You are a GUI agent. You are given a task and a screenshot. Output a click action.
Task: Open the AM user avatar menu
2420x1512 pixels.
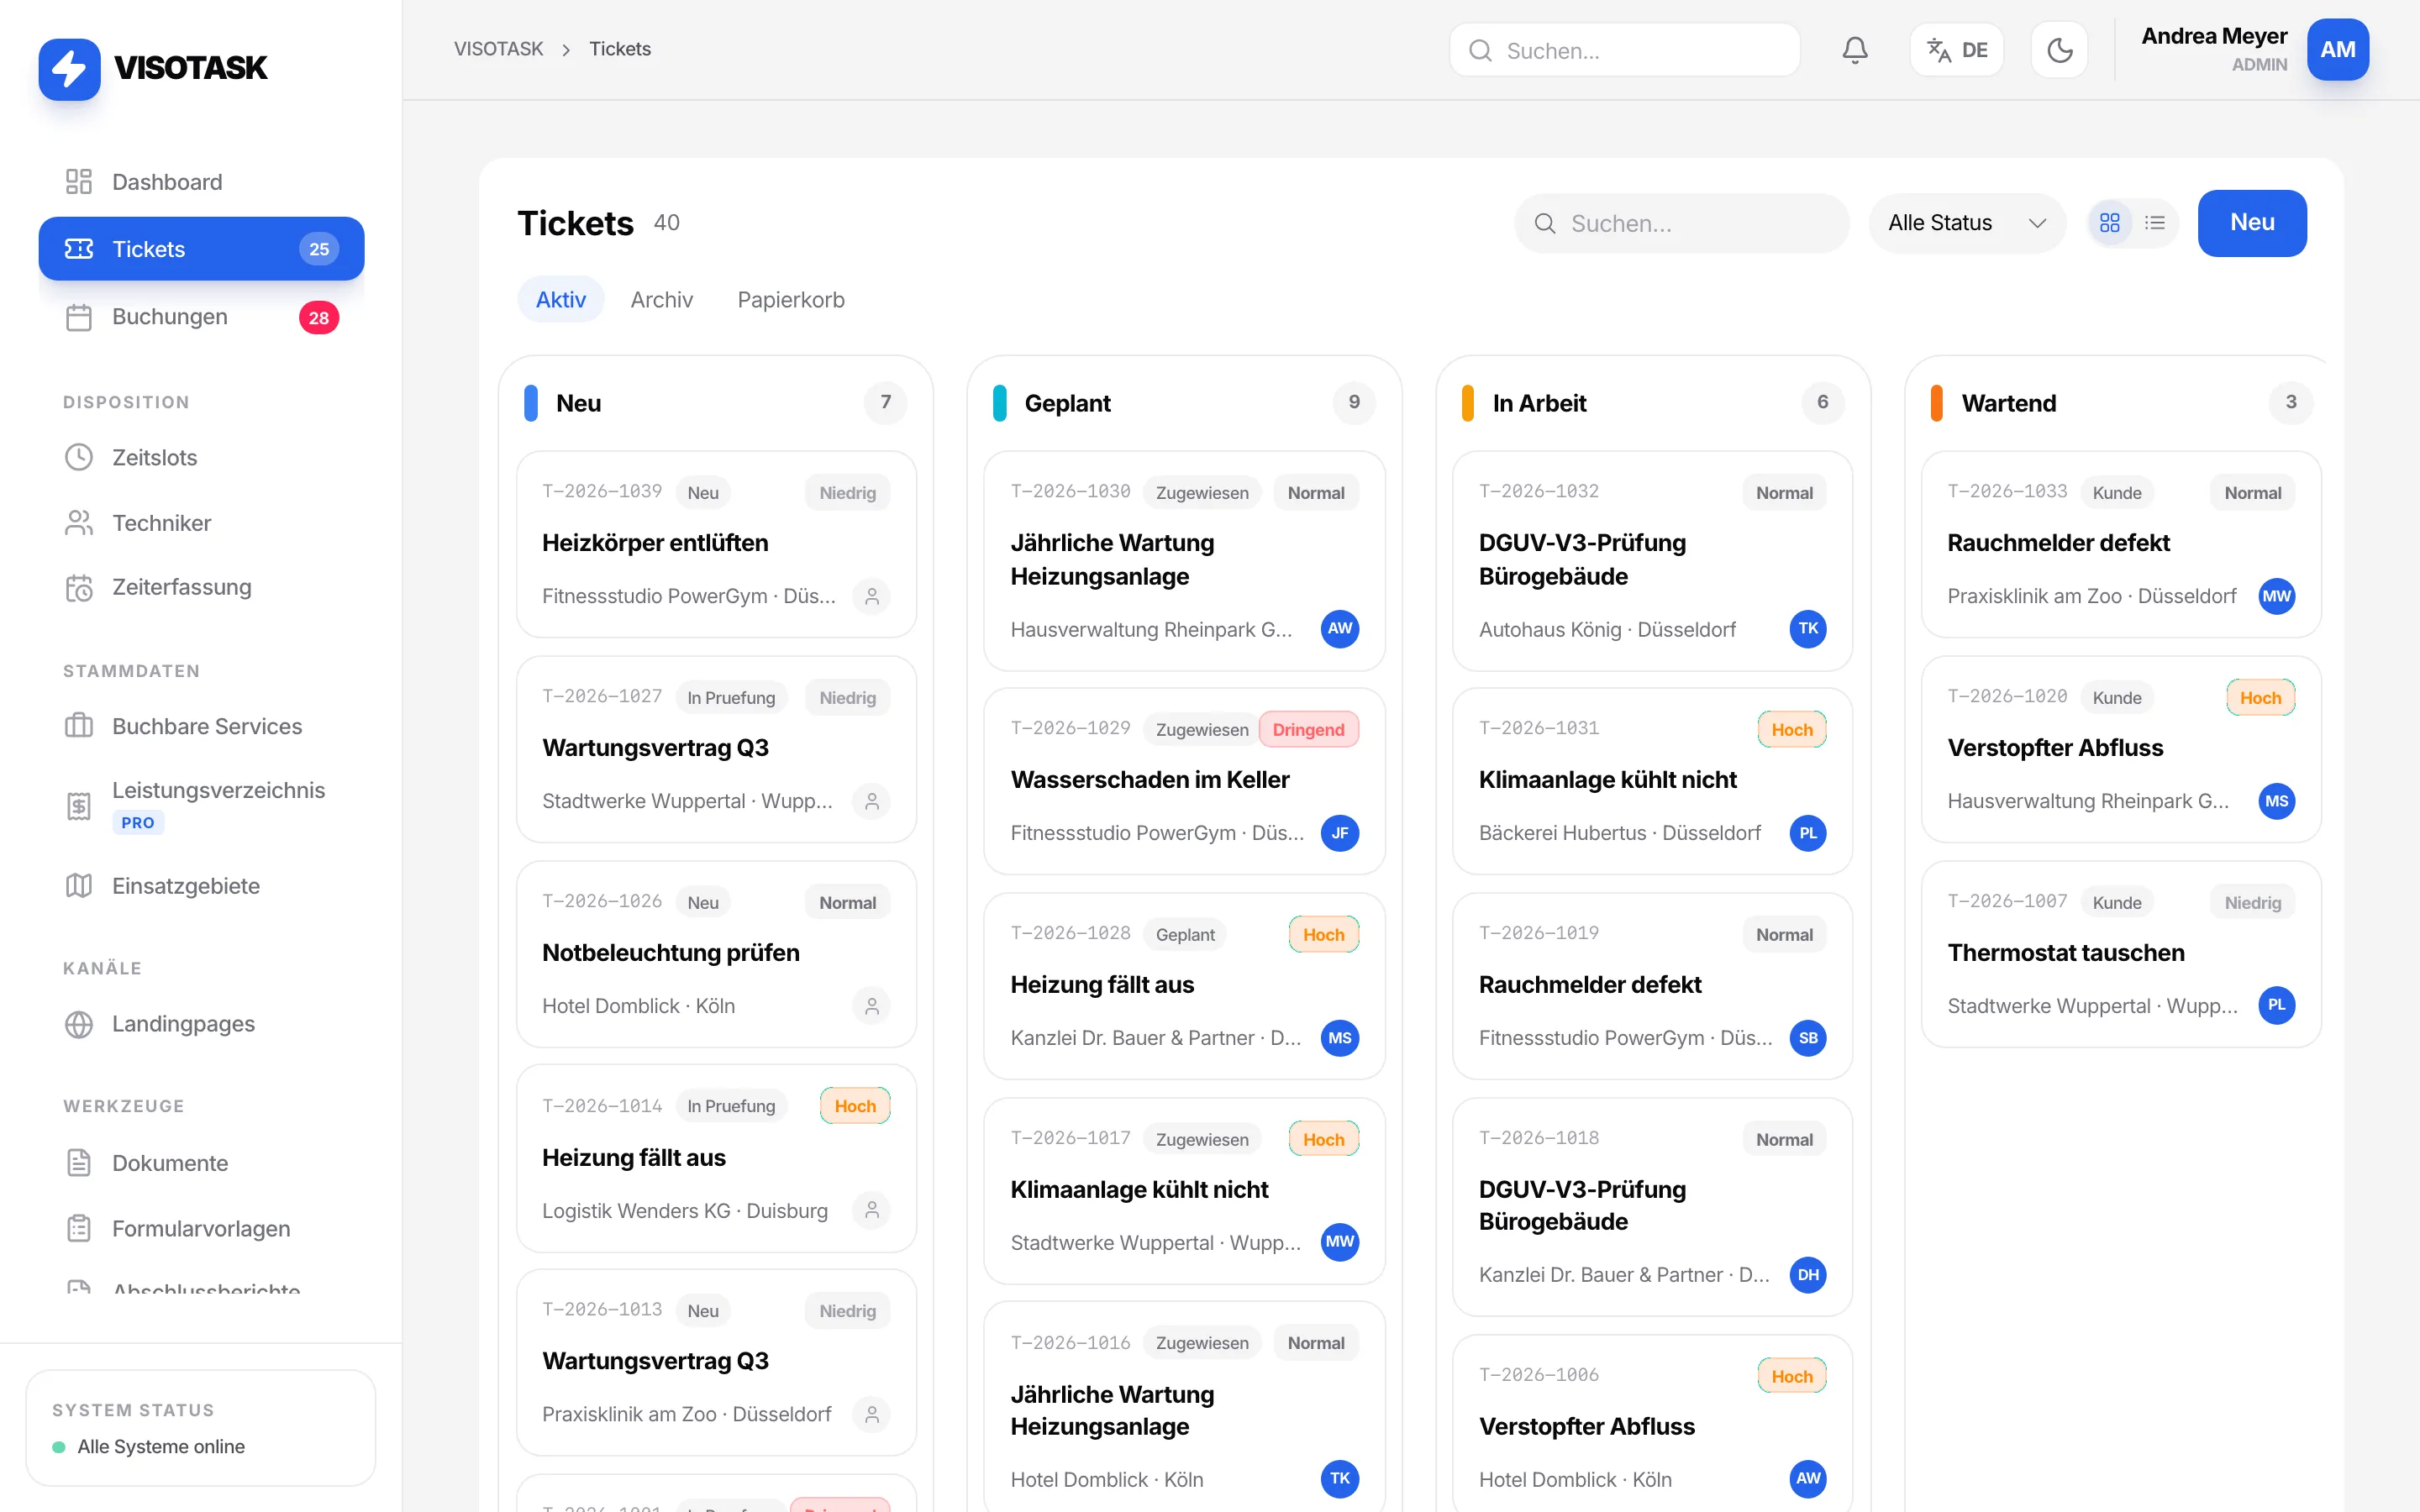click(x=2337, y=50)
